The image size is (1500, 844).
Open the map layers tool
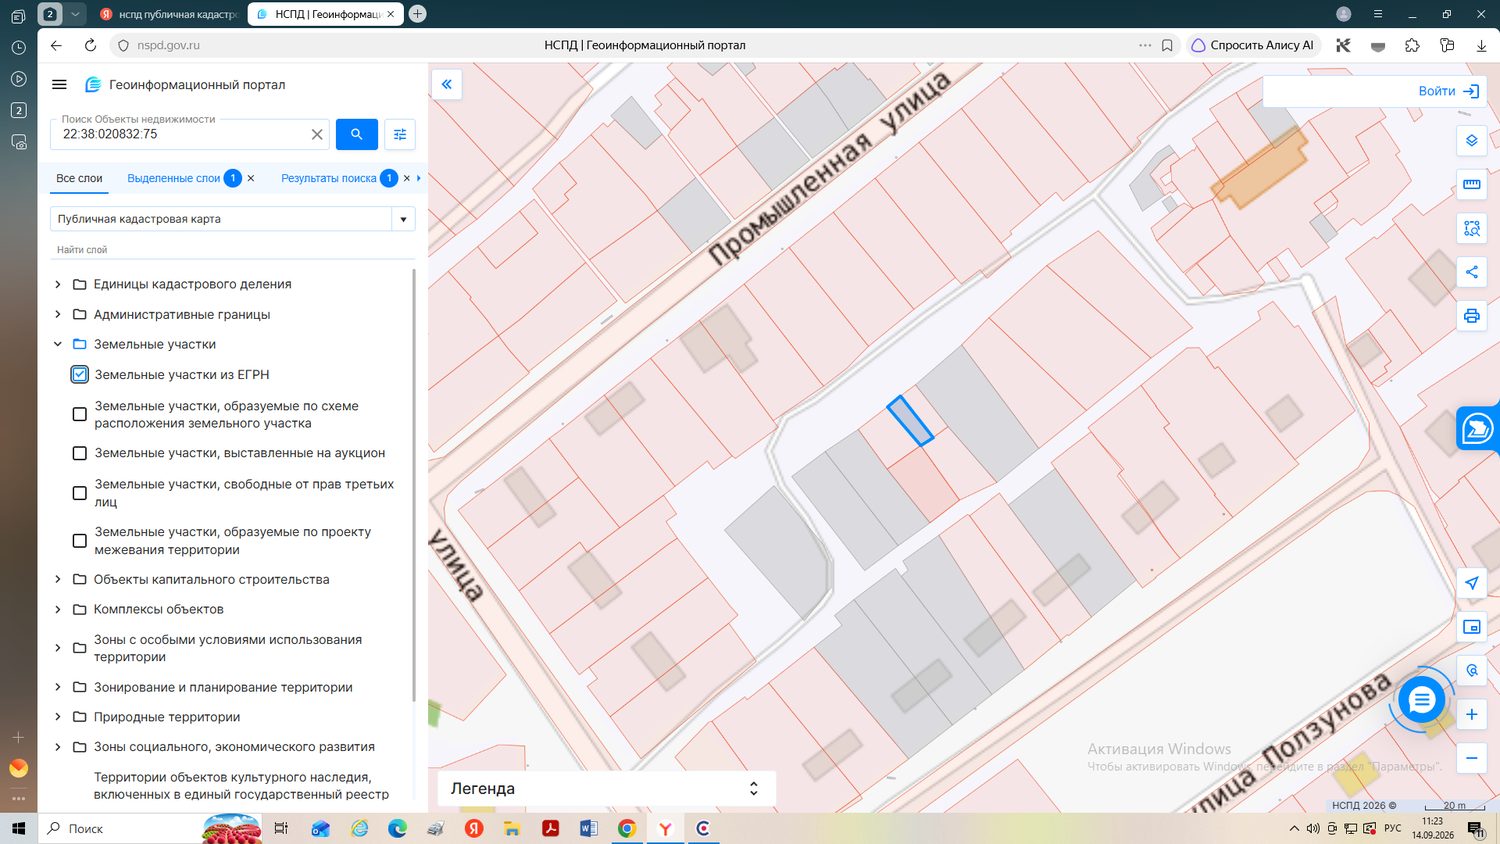[x=1472, y=141]
